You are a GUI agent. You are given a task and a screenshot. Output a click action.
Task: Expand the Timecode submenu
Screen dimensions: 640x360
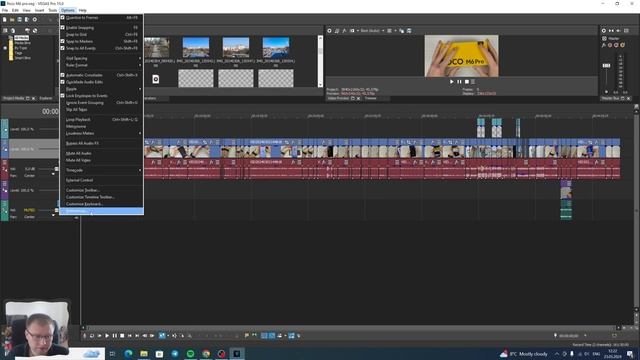(x=101, y=170)
